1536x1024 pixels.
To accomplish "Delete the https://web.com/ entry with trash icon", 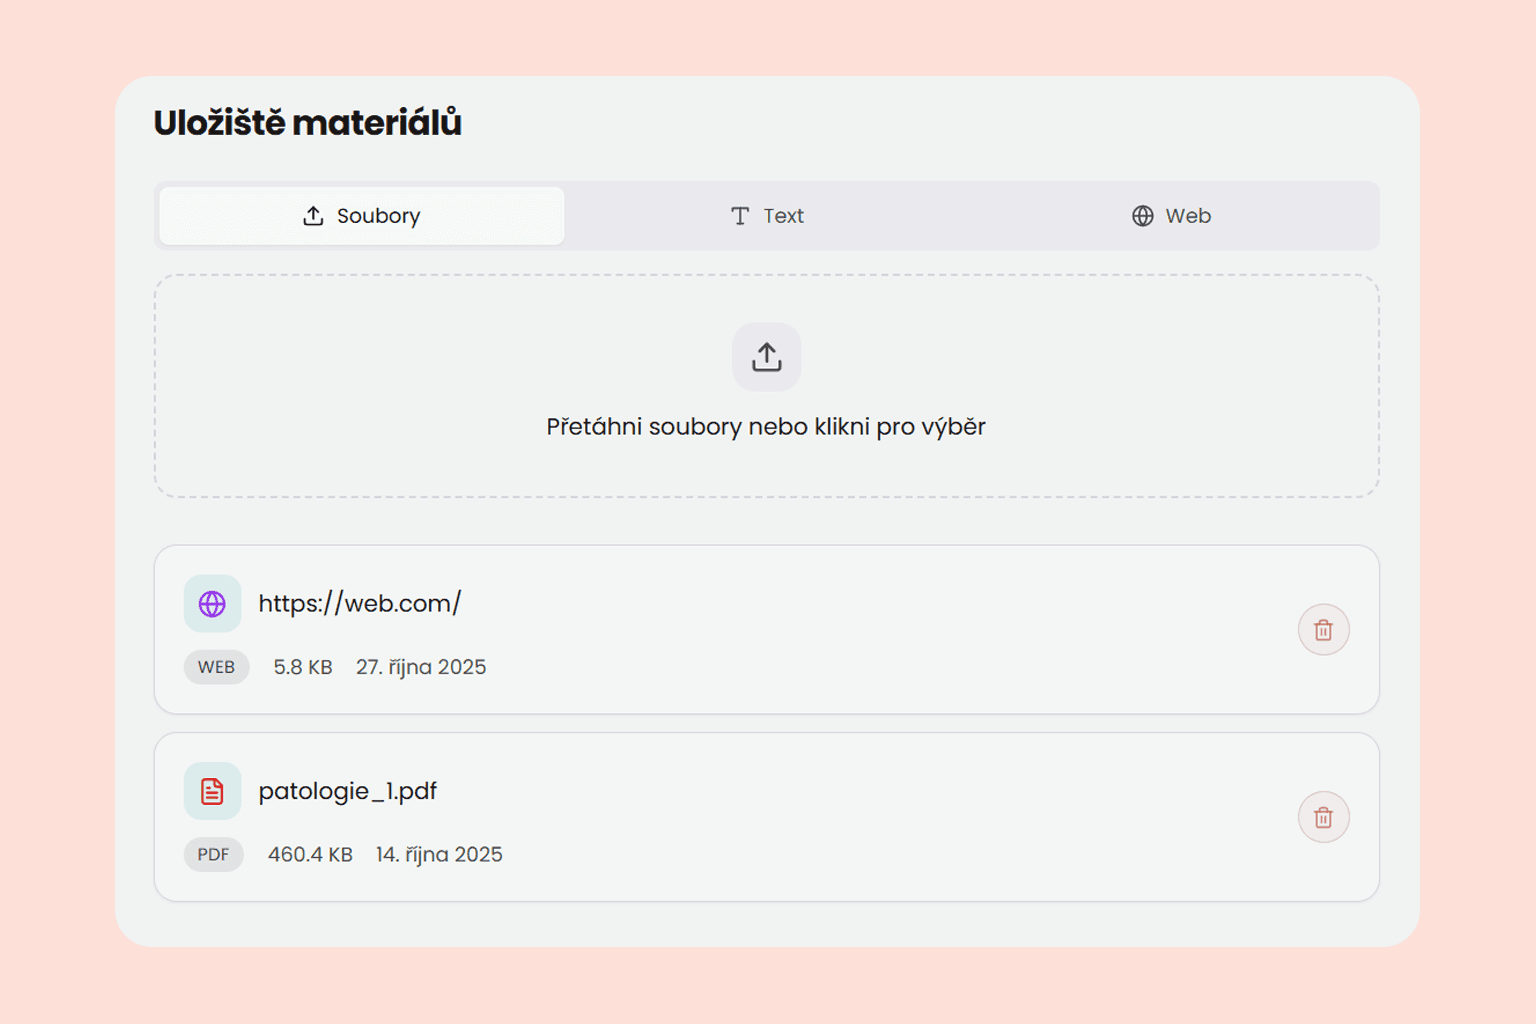I will point(1323,630).
